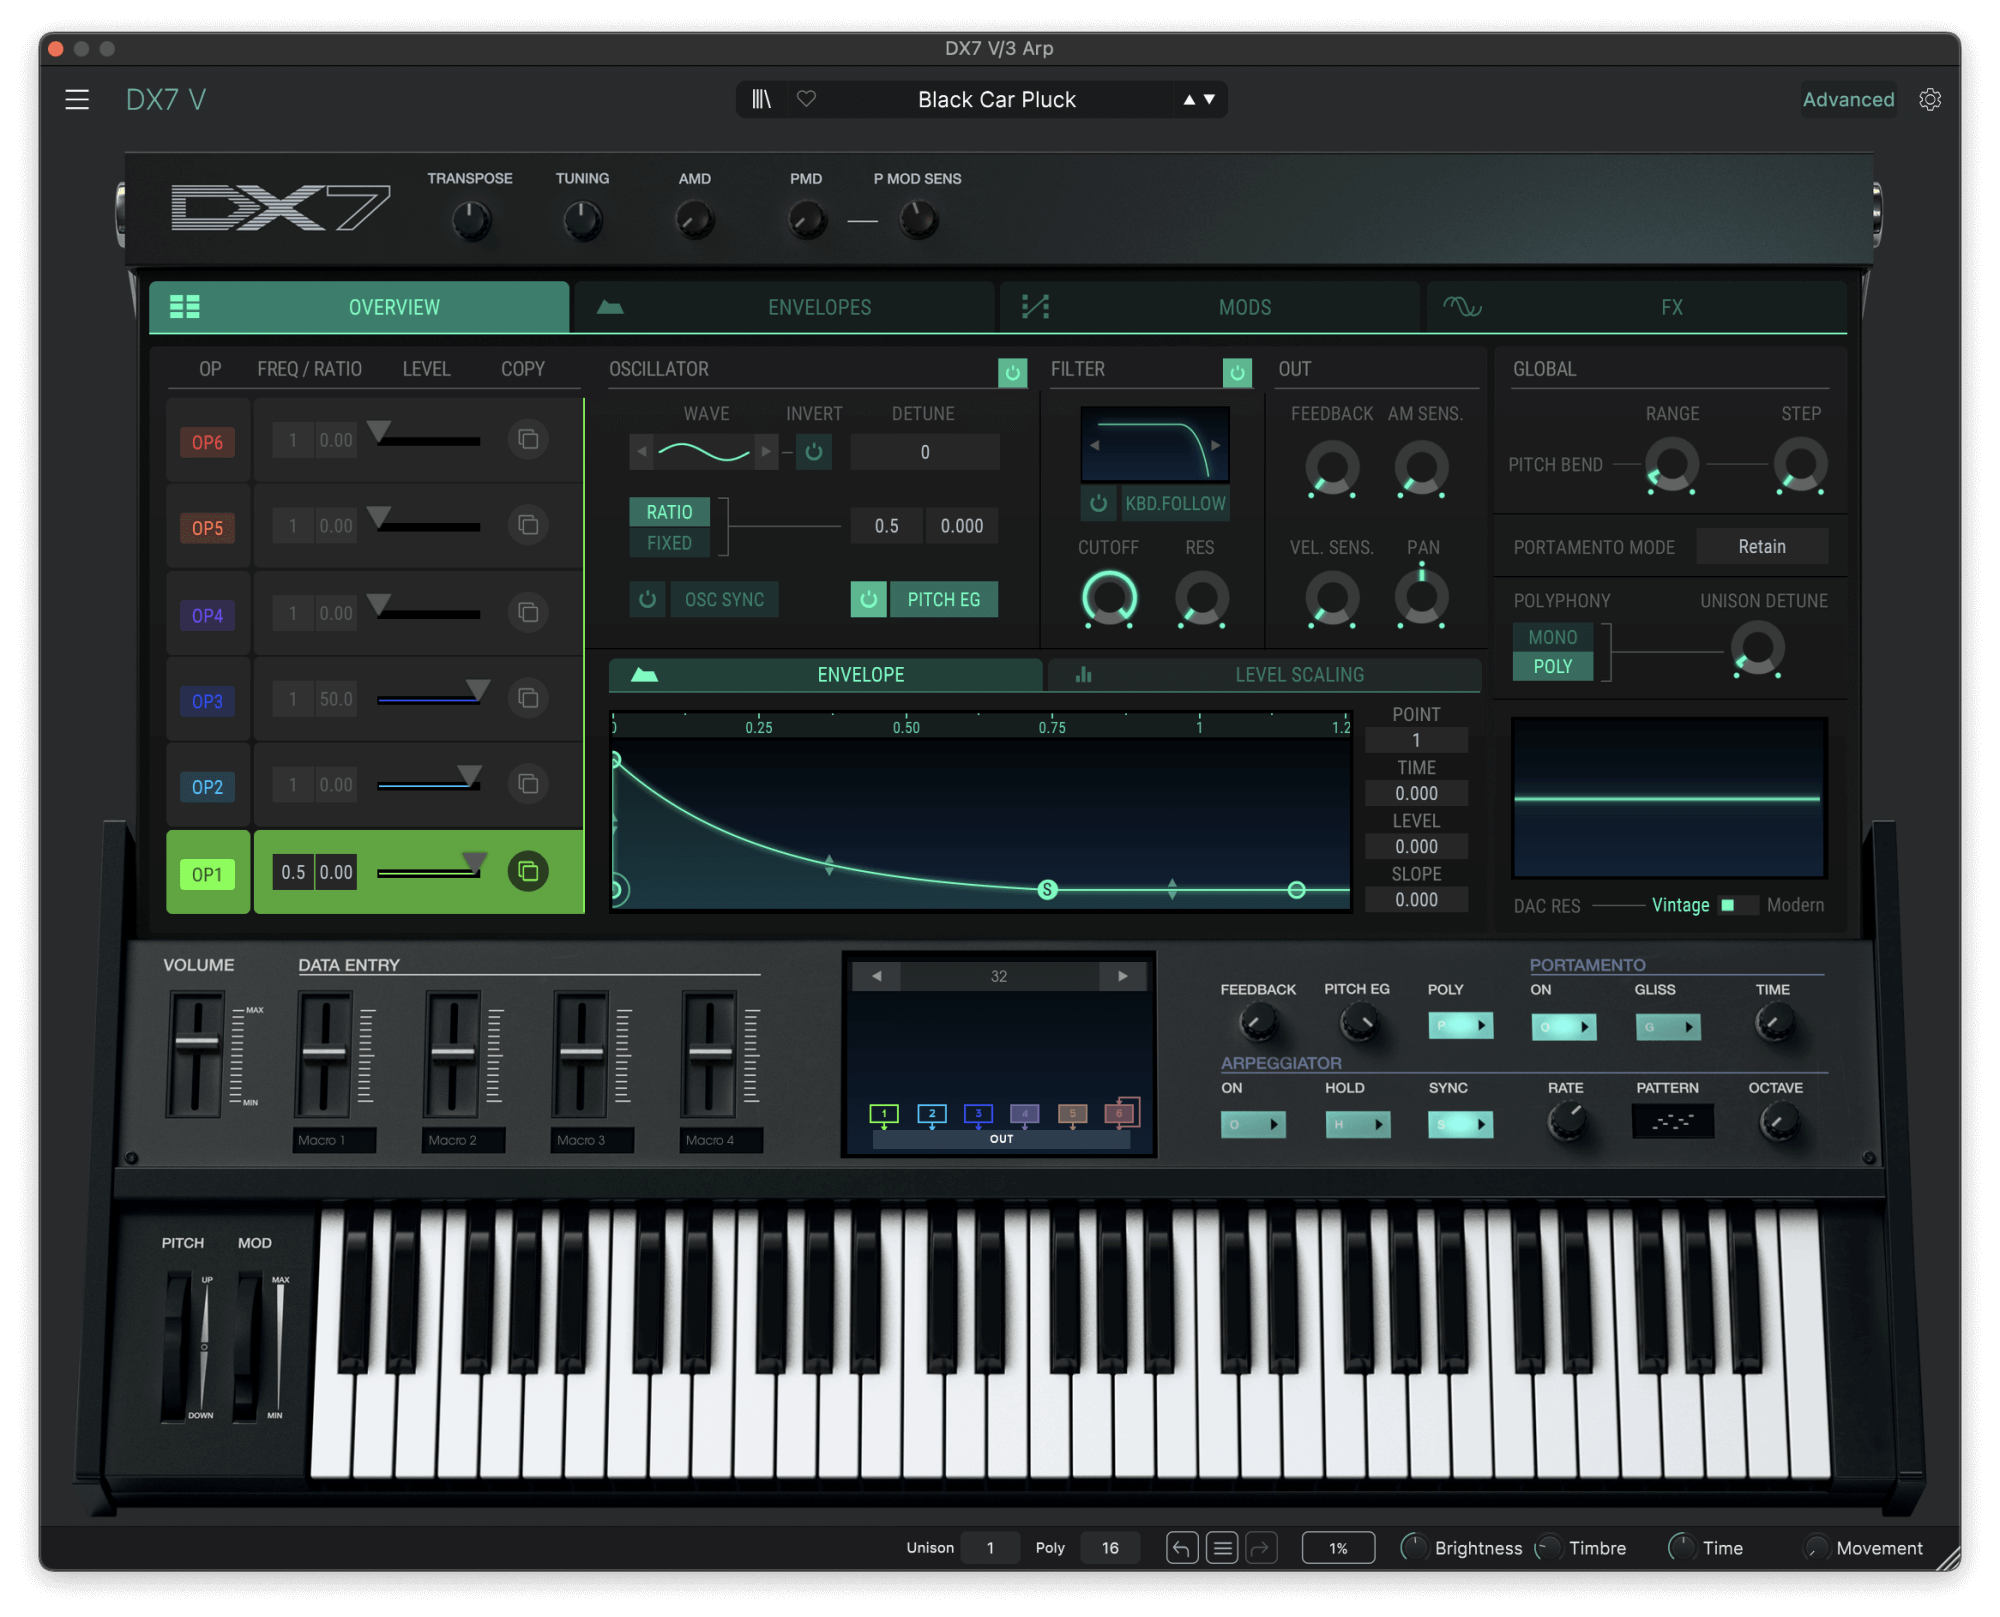Click the OP1 copy icon
The image size is (2000, 1617).
(x=528, y=872)
